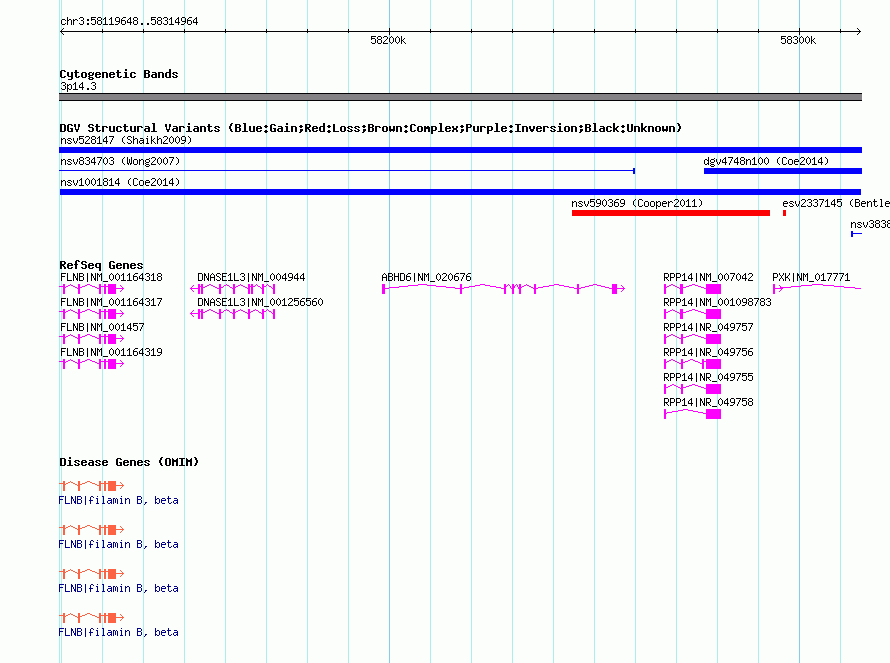Click the dgv4748n100 (Coe2014) label
890x663 pixels.
(766, 161)
